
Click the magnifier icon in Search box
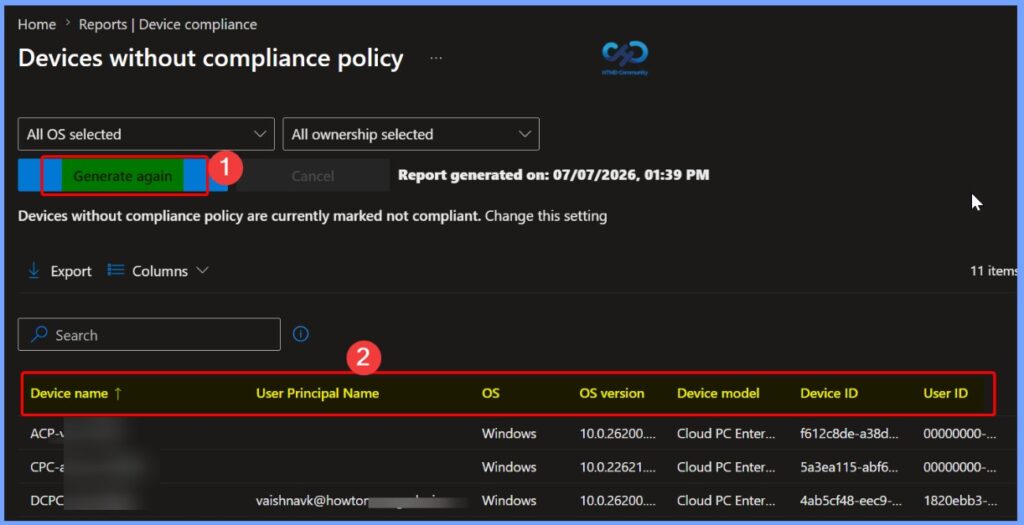click(39, 334)
